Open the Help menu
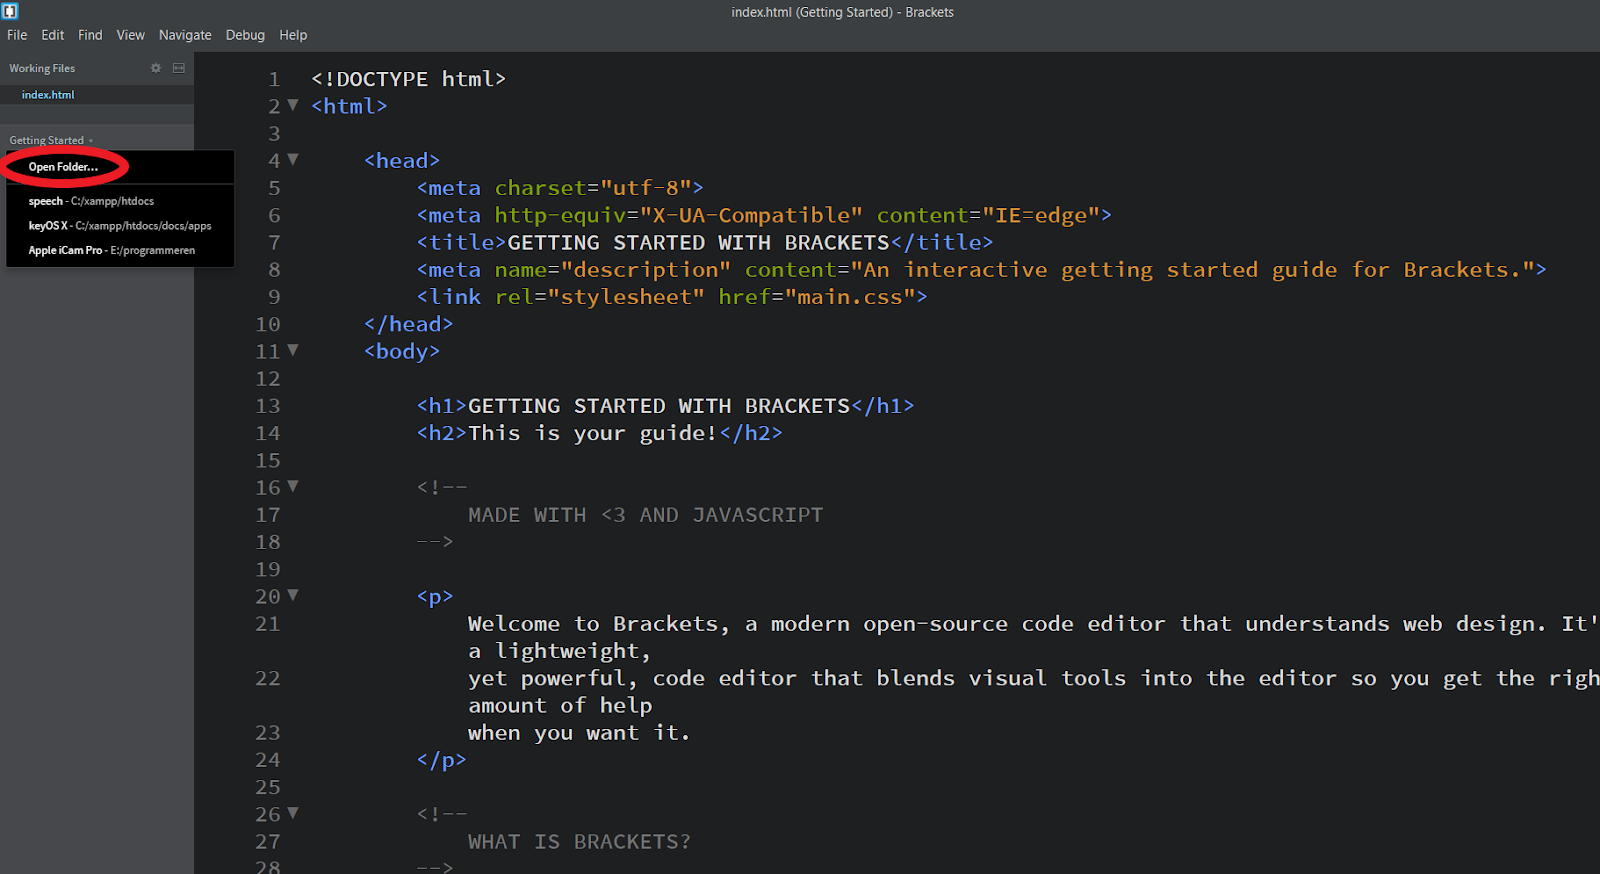The width and height of the screenshot is (1600, 874). pyautogui.click(x=293, y=35)
